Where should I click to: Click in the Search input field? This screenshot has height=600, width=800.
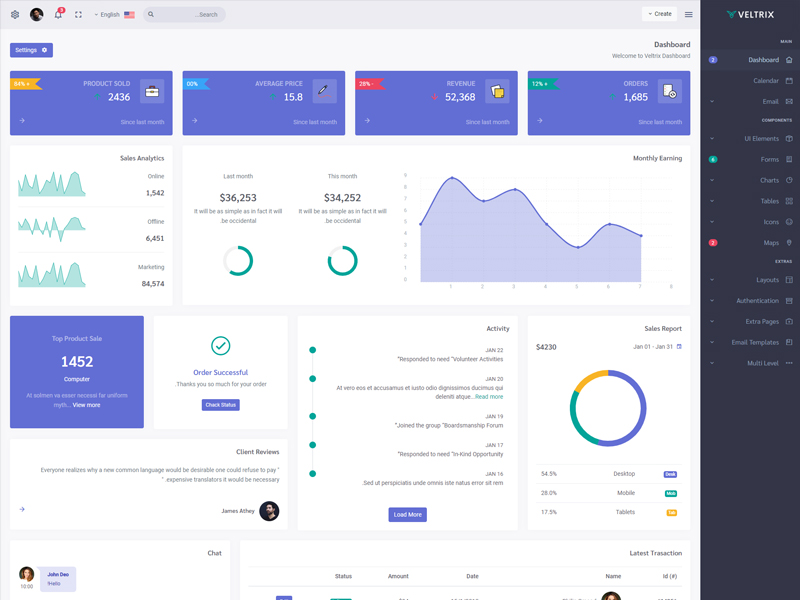pos(190,15)
